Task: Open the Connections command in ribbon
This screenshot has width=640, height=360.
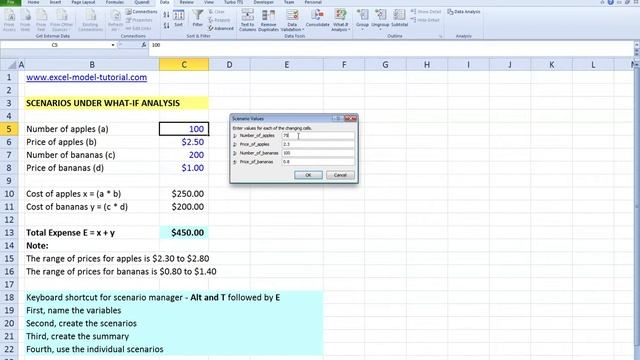Action: click(x=141, y=12)
